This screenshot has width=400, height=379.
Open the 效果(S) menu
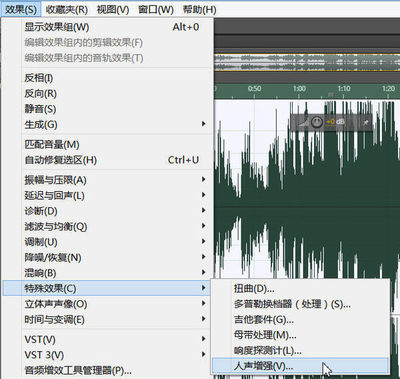click(x=21, y=9)
